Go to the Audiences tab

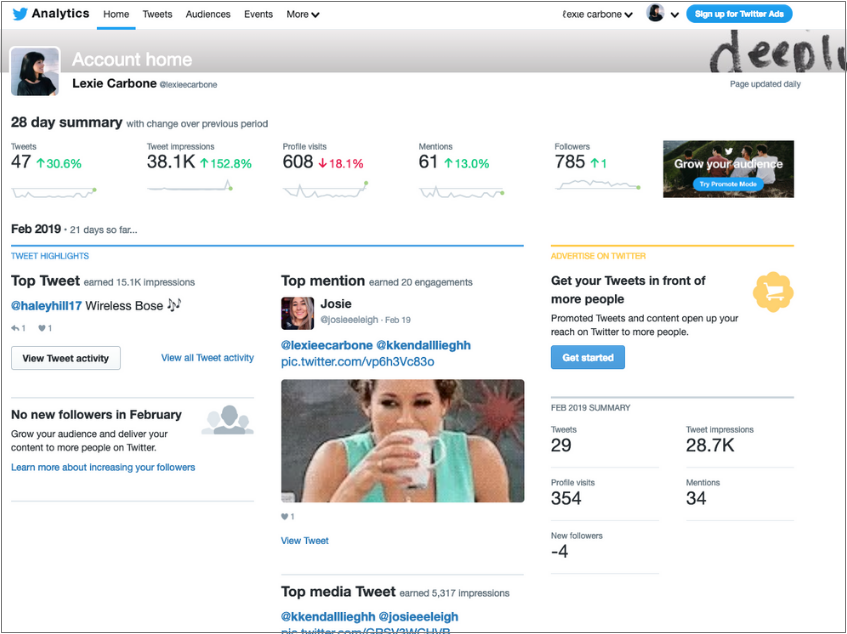tap(208, 14)
